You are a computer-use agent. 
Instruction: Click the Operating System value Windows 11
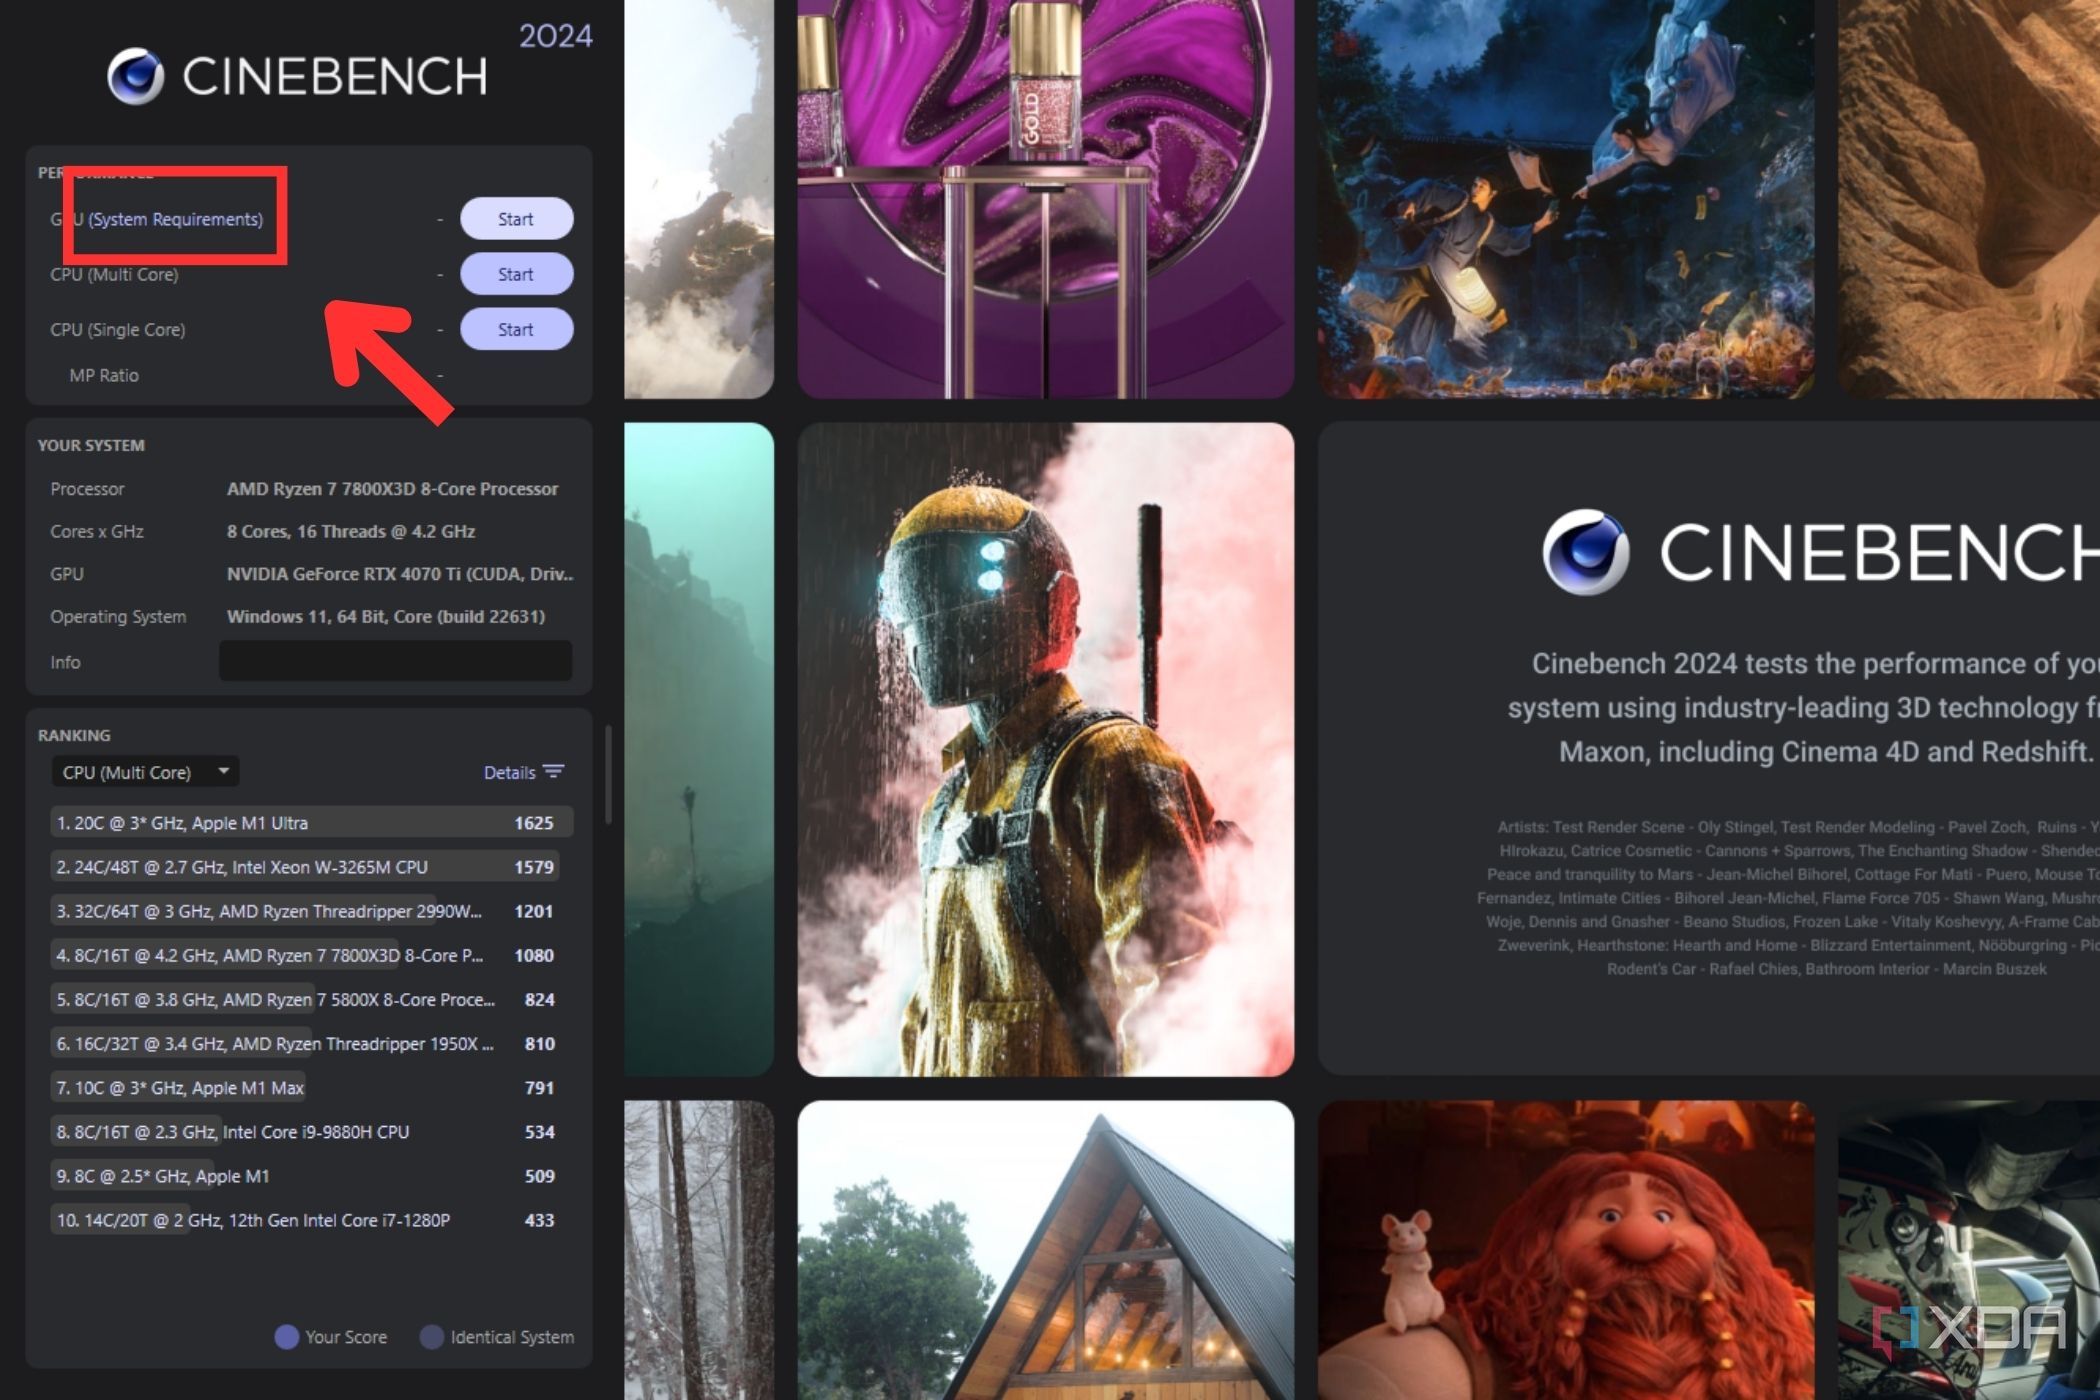(x=386, y=616)
